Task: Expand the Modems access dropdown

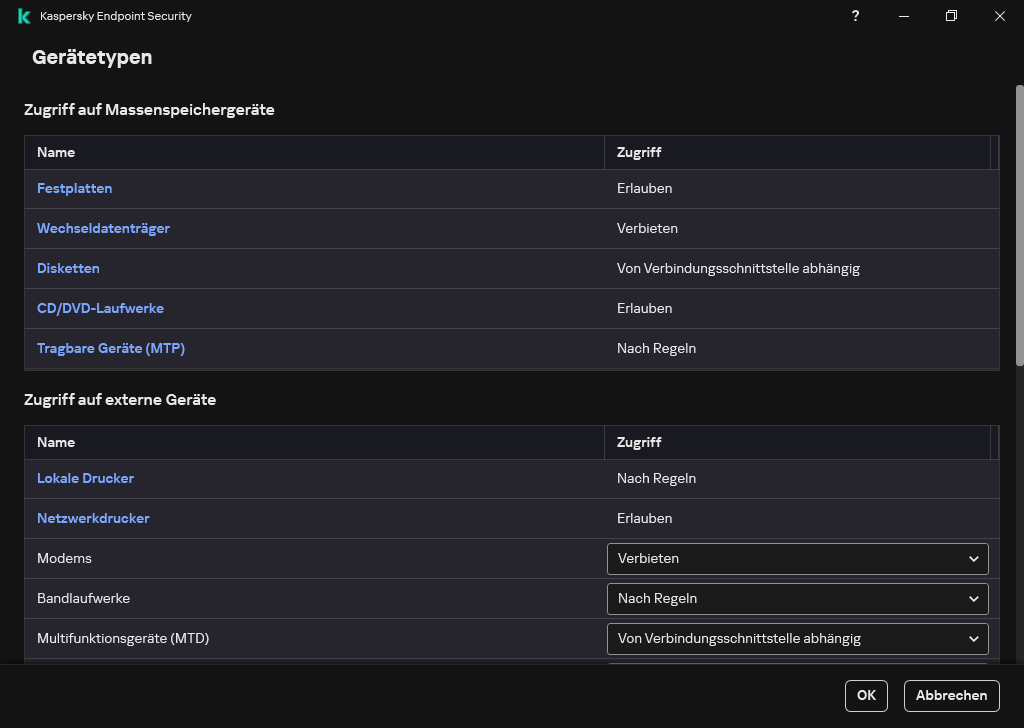Action: [x=797, y=558]
